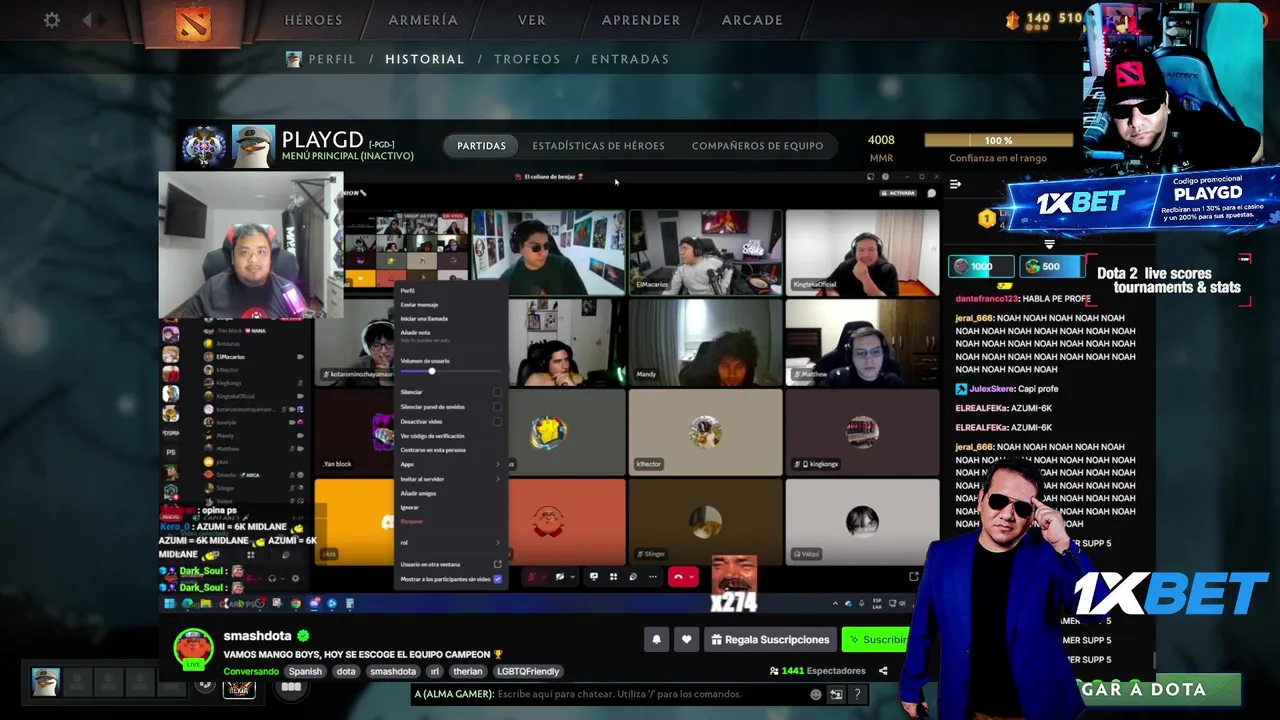This screenshot has width=1280, height=720.
Task: Click the Confianza en el rango bar
Action: [x=998, y=141]
